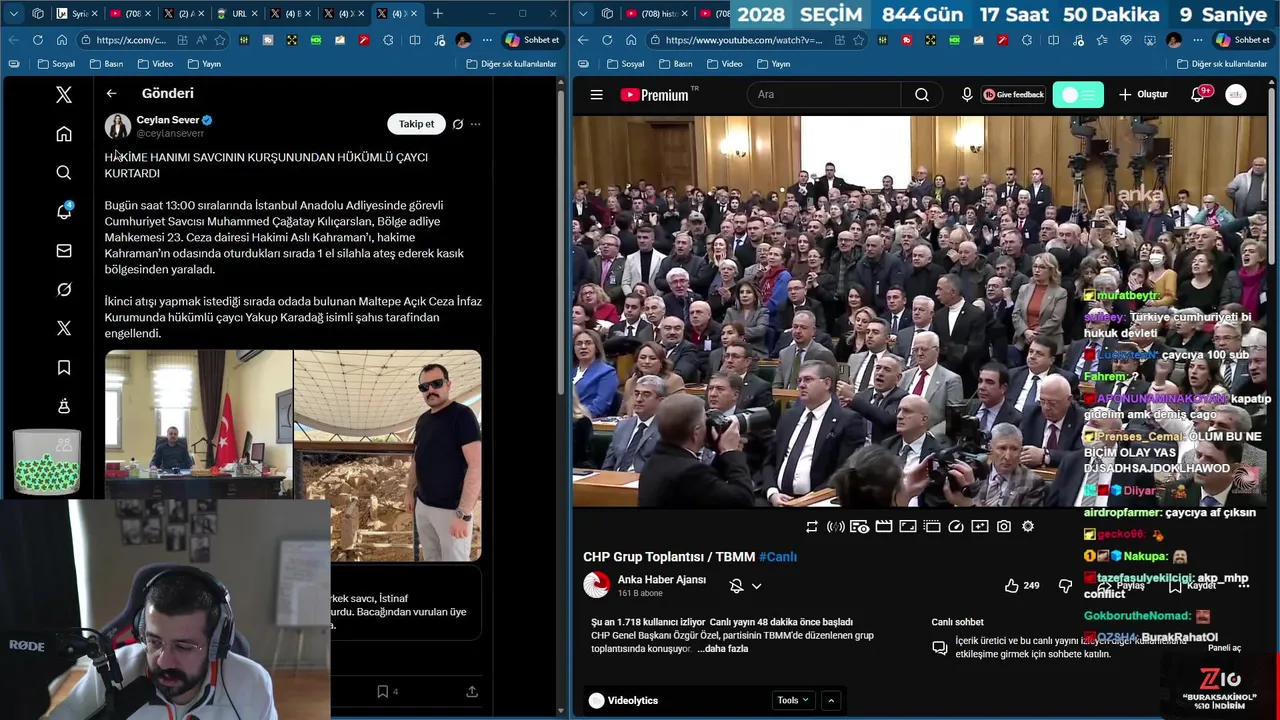Click x.com address bar in left browser
This screenshot has width=1280, height=720.
(x=132, y=40)
